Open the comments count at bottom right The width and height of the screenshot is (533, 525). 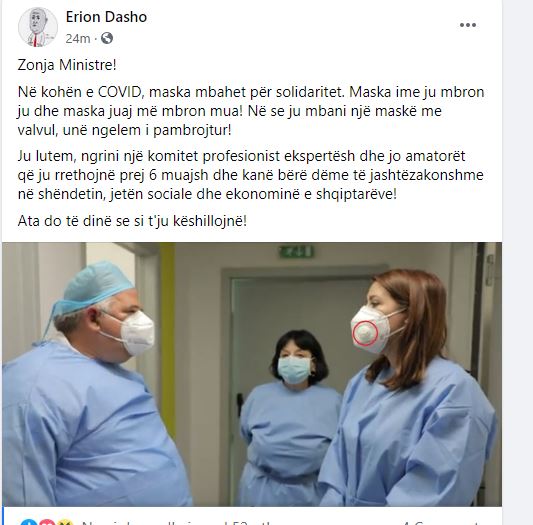click(442, 523)
